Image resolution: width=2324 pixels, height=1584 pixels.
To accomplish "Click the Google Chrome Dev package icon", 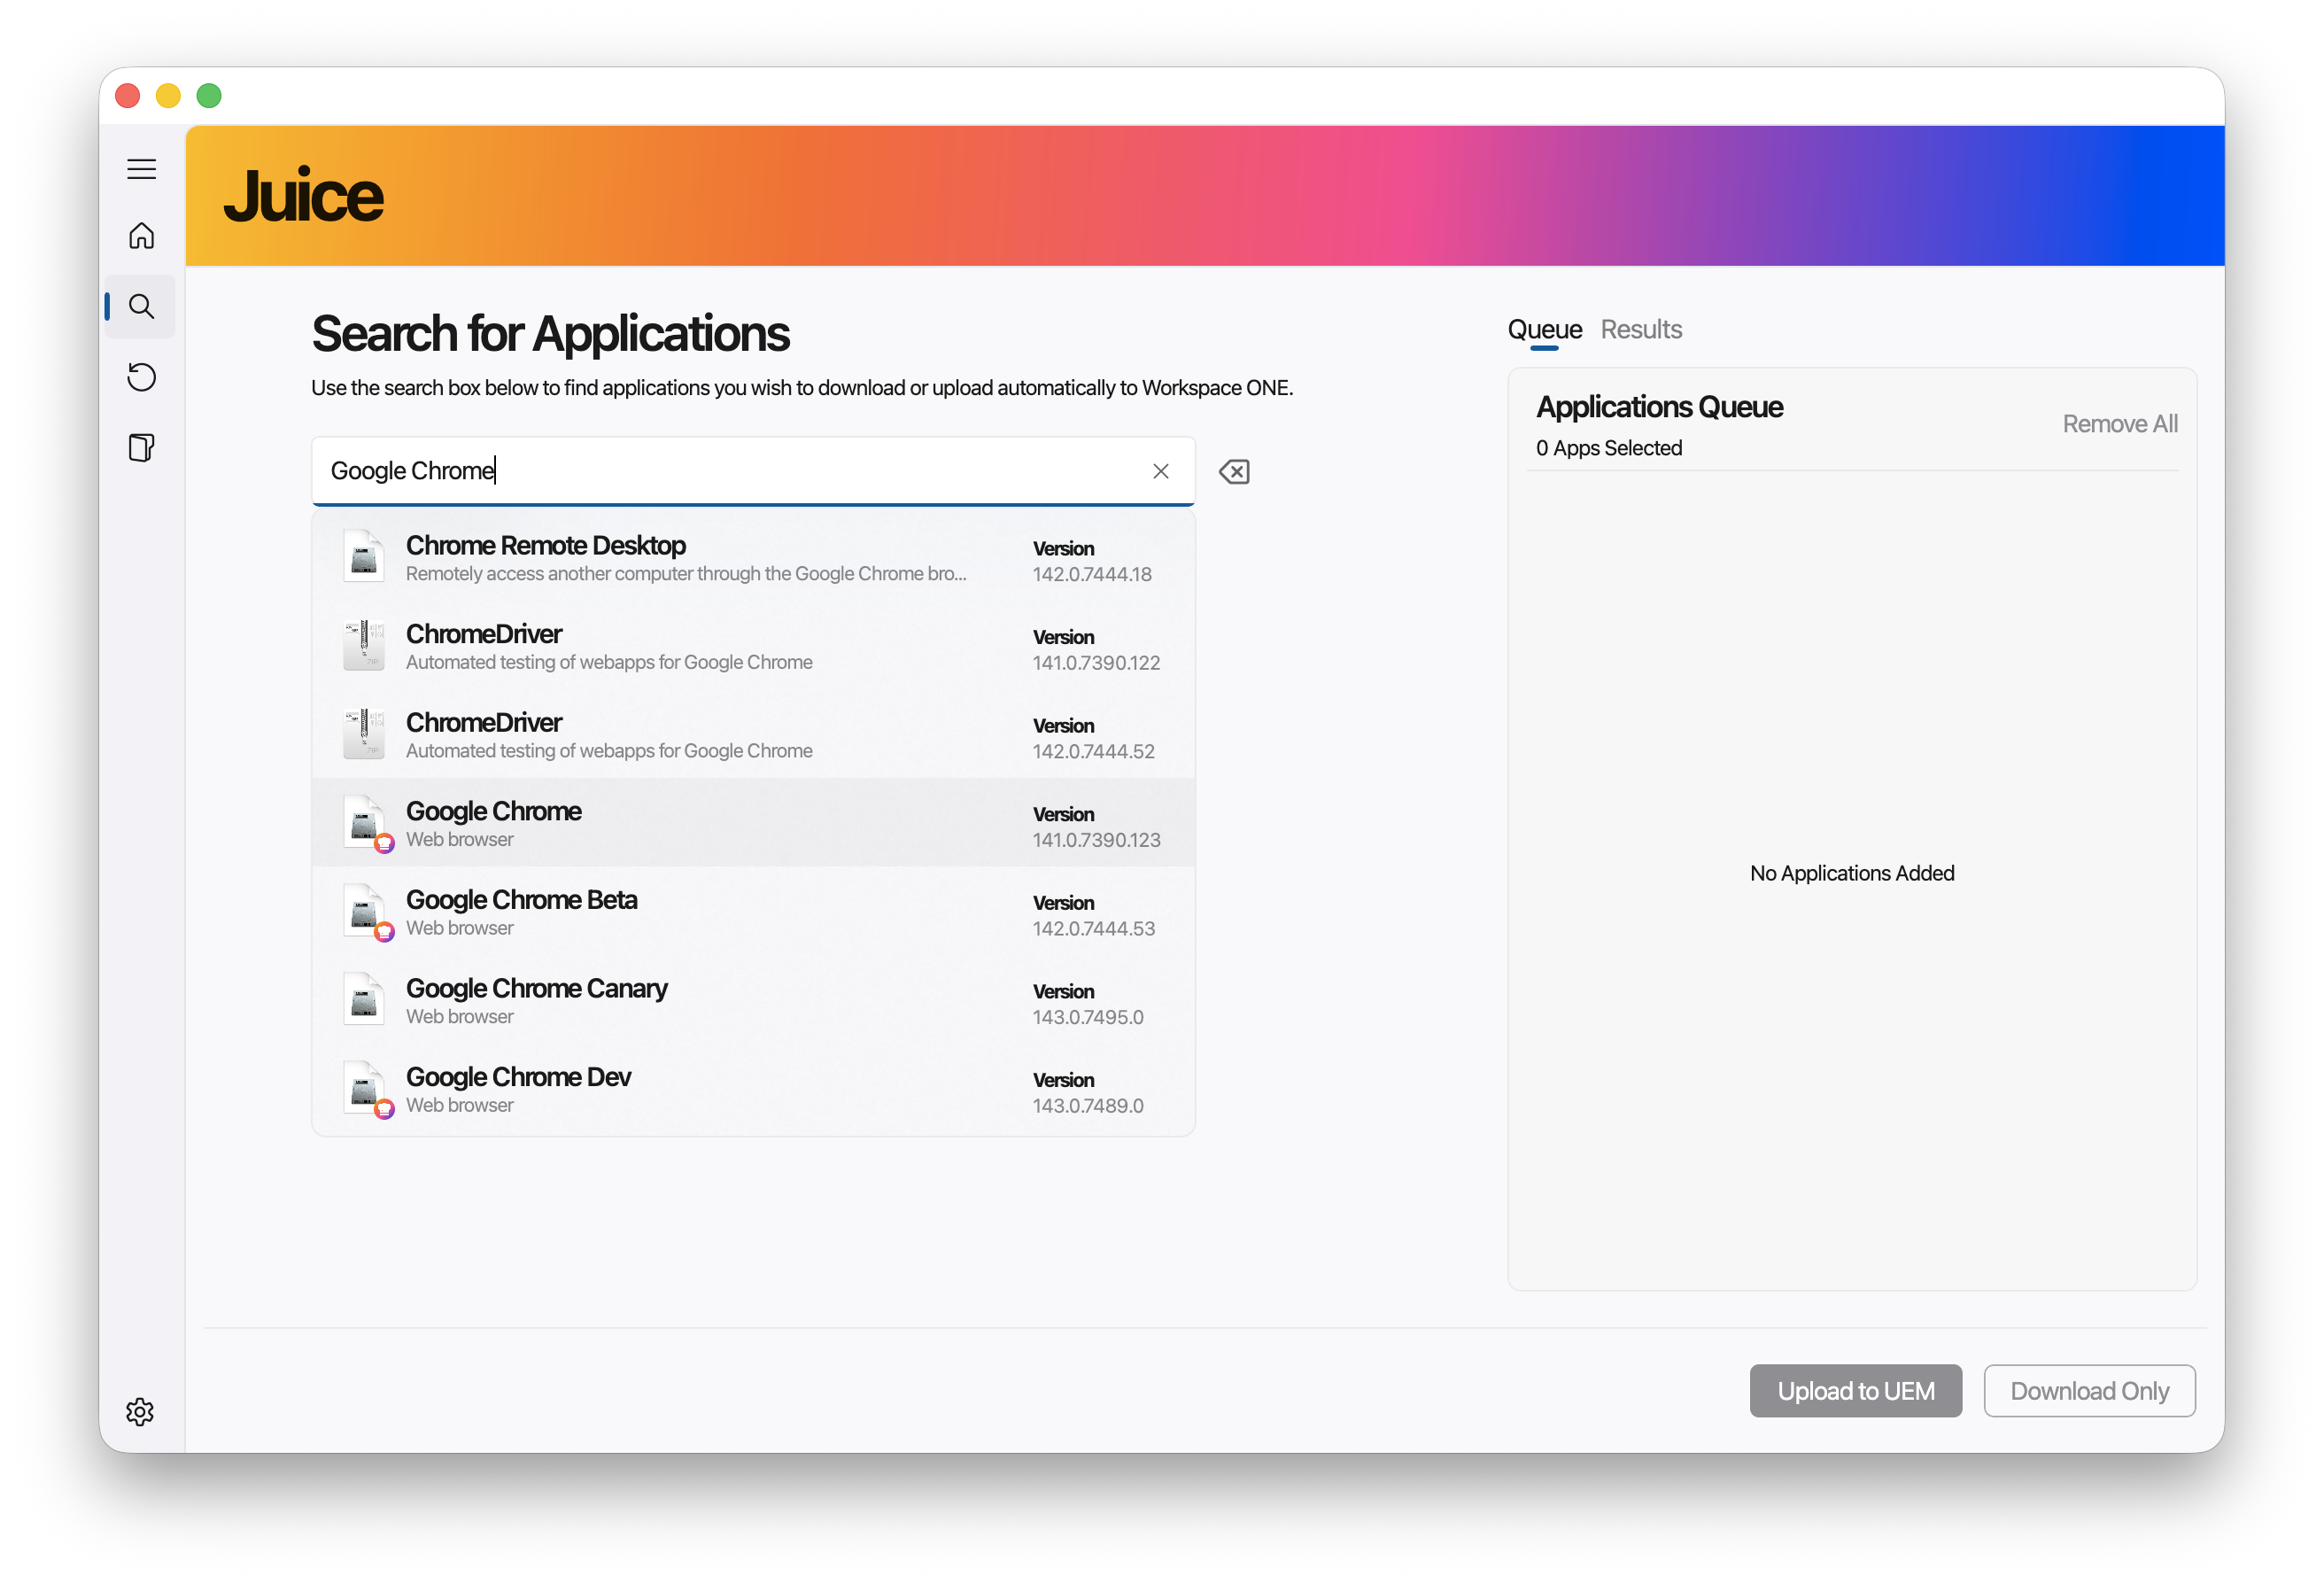I will point(365,1088).
